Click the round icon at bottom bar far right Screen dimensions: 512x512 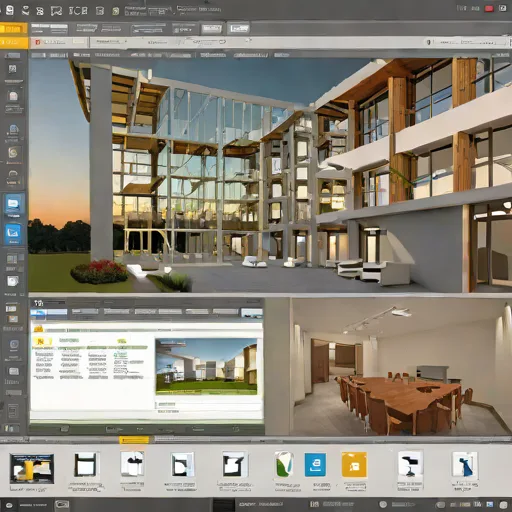tap(503, 505)
